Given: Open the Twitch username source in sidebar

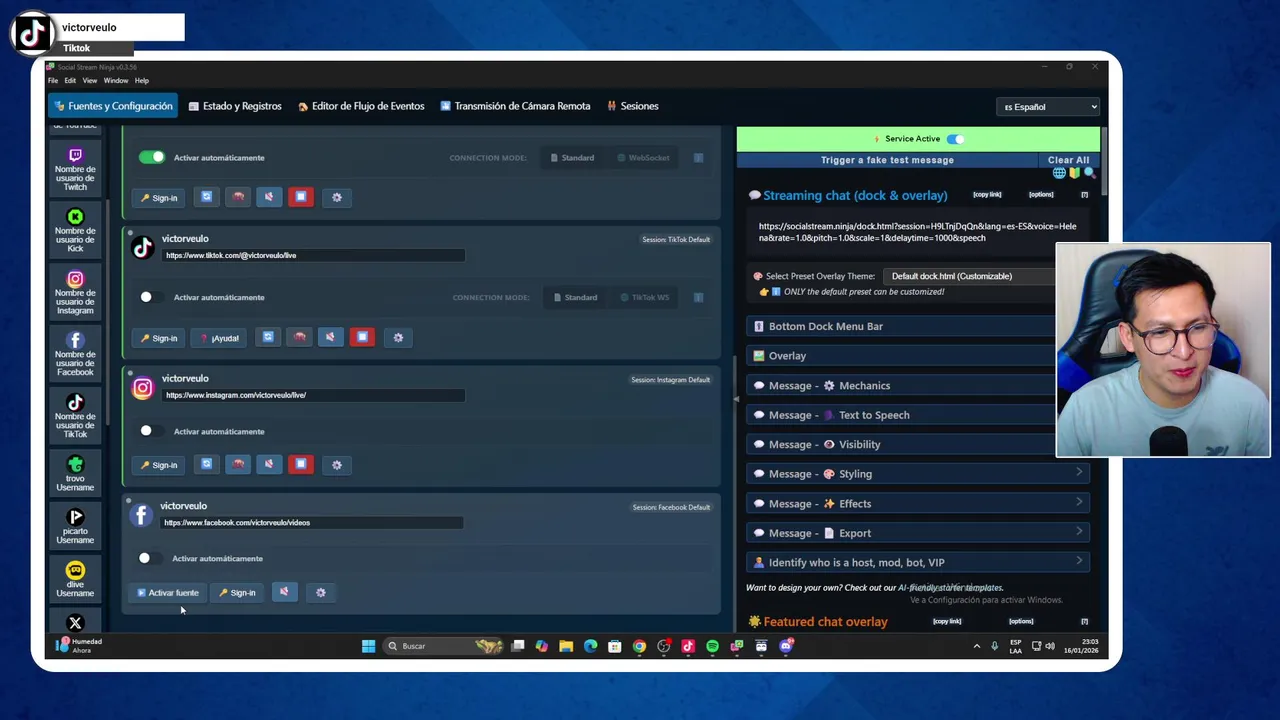Looking at the screenshot, I should click(x=75, y=168).
